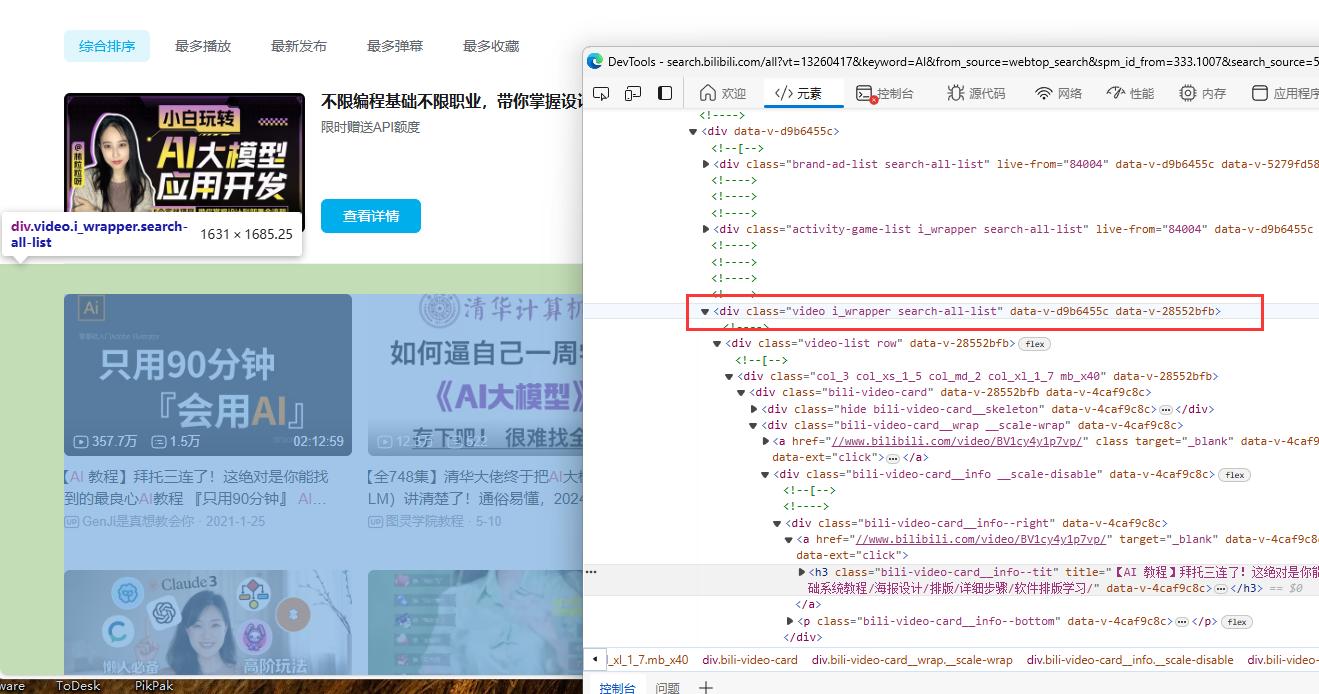Switch to the 欢迎 Welcome tab

722,92
